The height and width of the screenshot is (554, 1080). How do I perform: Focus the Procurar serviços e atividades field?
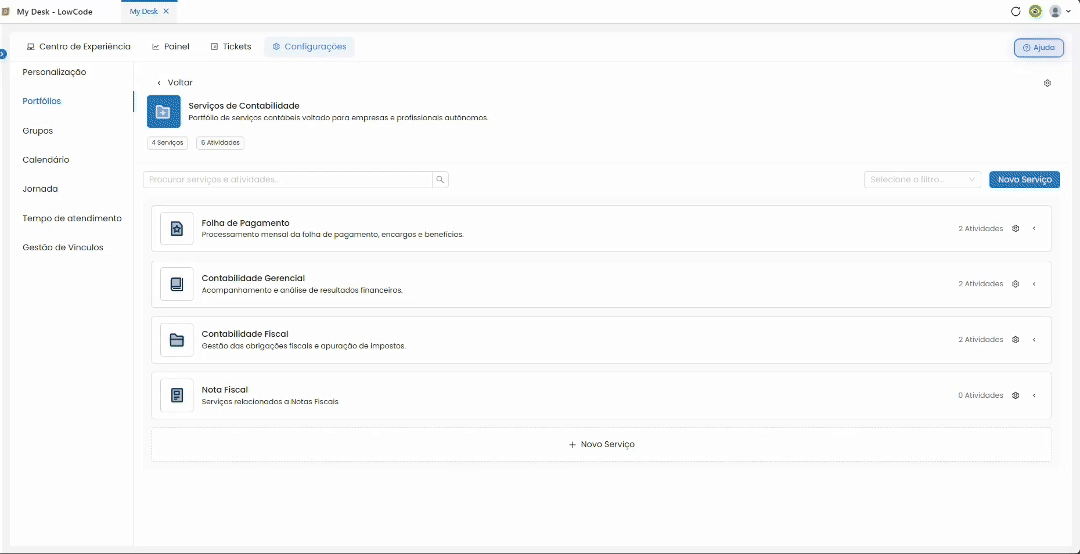288,179
